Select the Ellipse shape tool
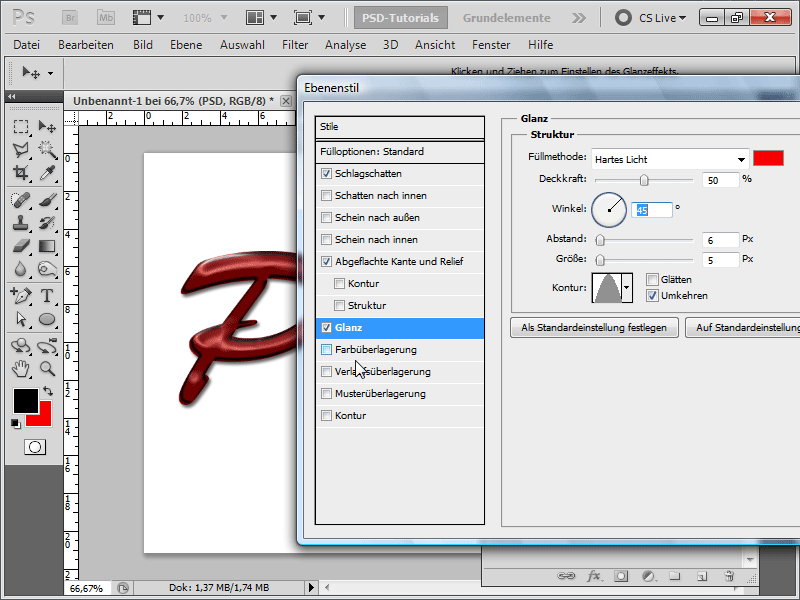 (x=47, y=319)
